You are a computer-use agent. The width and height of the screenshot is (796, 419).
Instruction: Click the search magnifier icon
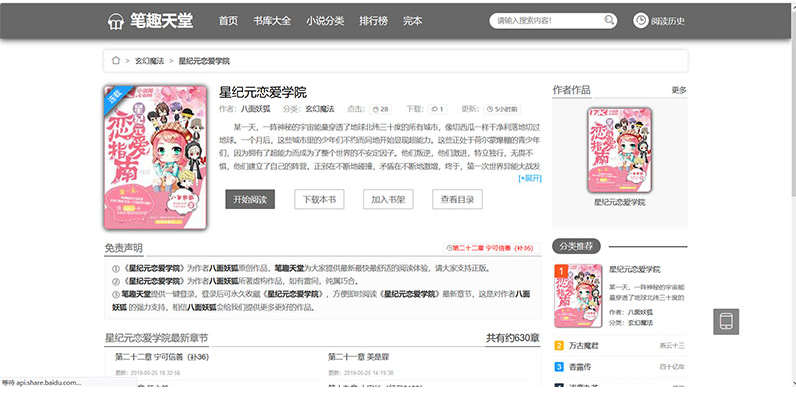pyautogui.click(x=609, y=20)
